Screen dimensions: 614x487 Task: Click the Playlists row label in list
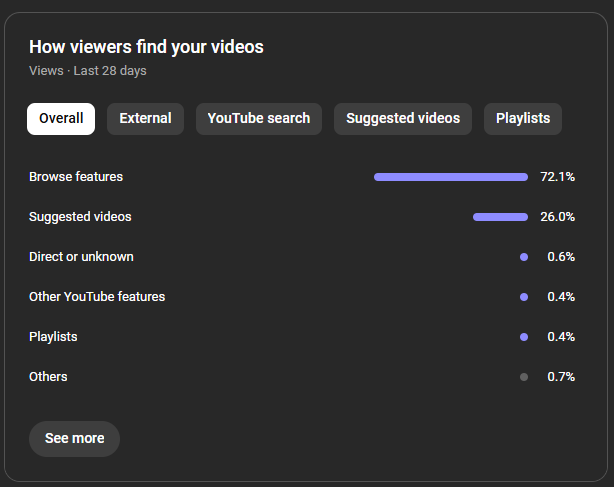tap(53, 337)
